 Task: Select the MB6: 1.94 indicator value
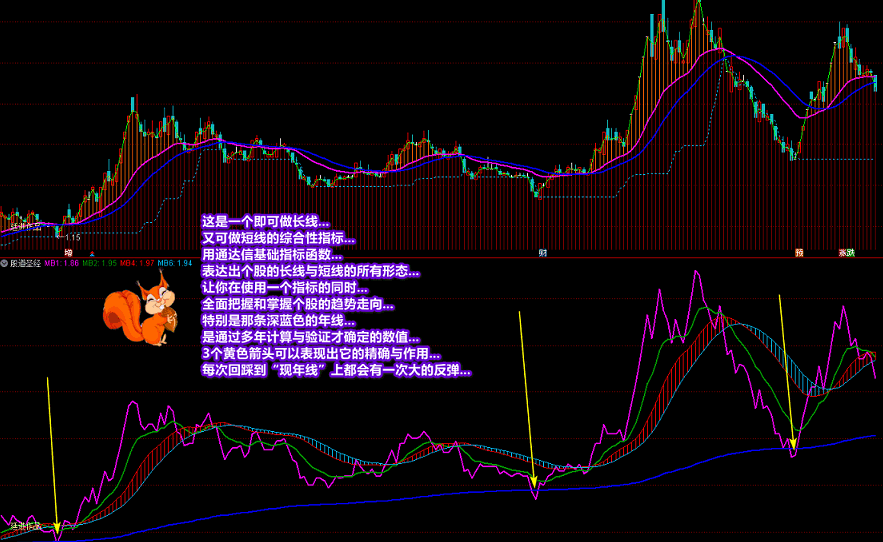[x=175, y=263]
